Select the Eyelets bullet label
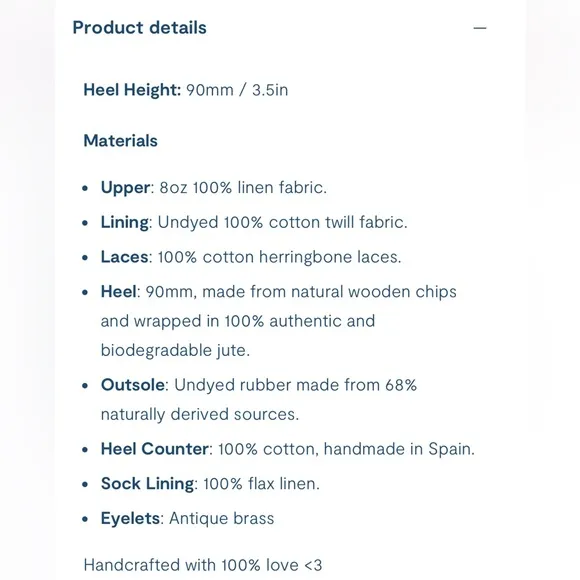580x580 pixels. (x=130, y=519)
